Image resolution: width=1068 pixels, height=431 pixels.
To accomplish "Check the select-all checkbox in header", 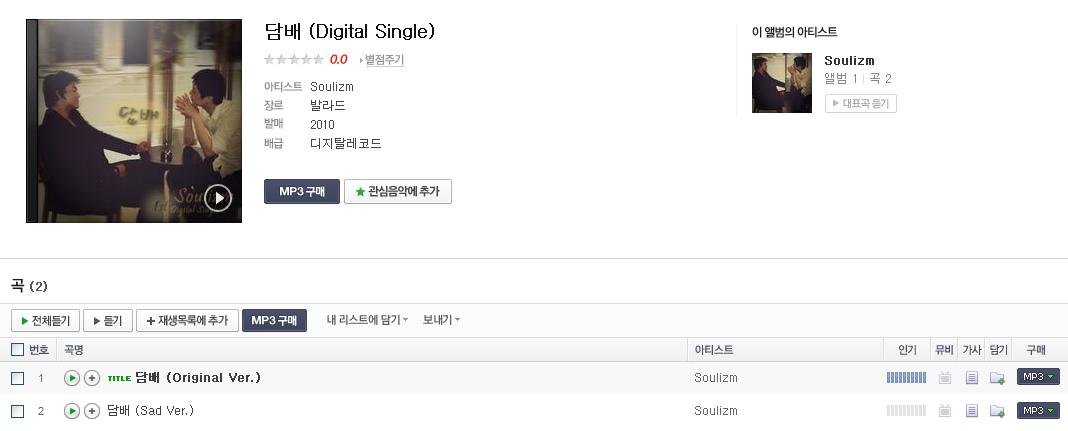I will coord(18,350).
